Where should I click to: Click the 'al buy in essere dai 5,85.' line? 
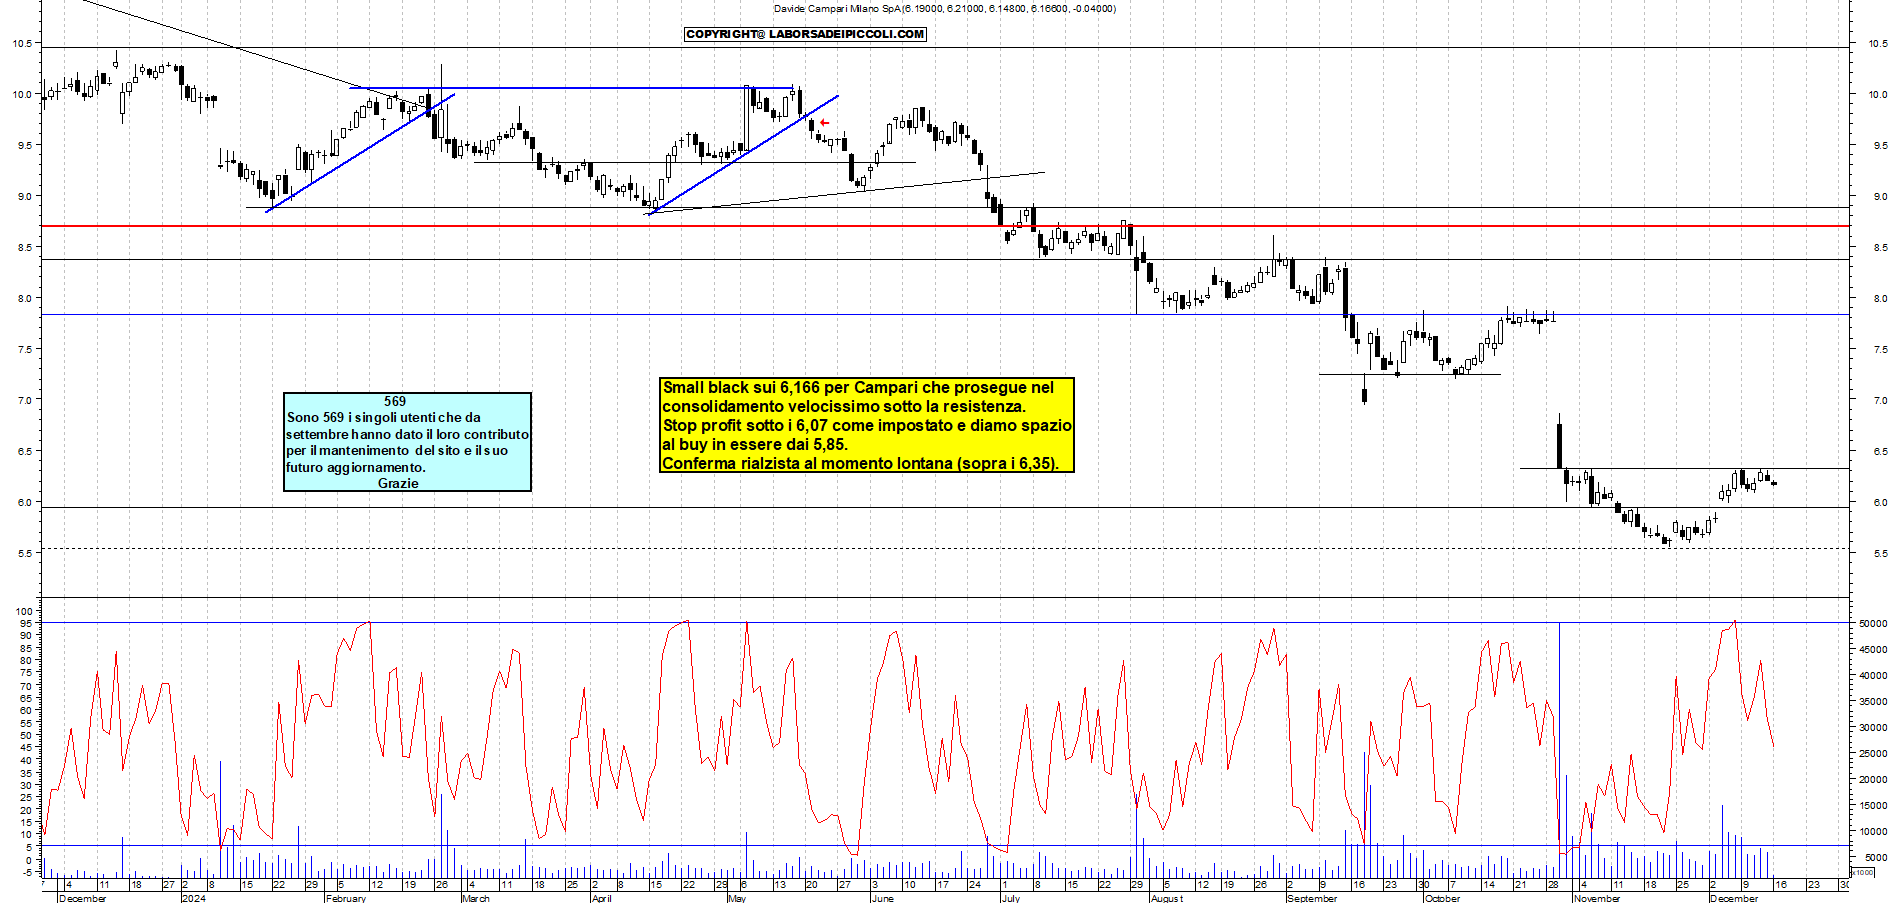[754, 444]
